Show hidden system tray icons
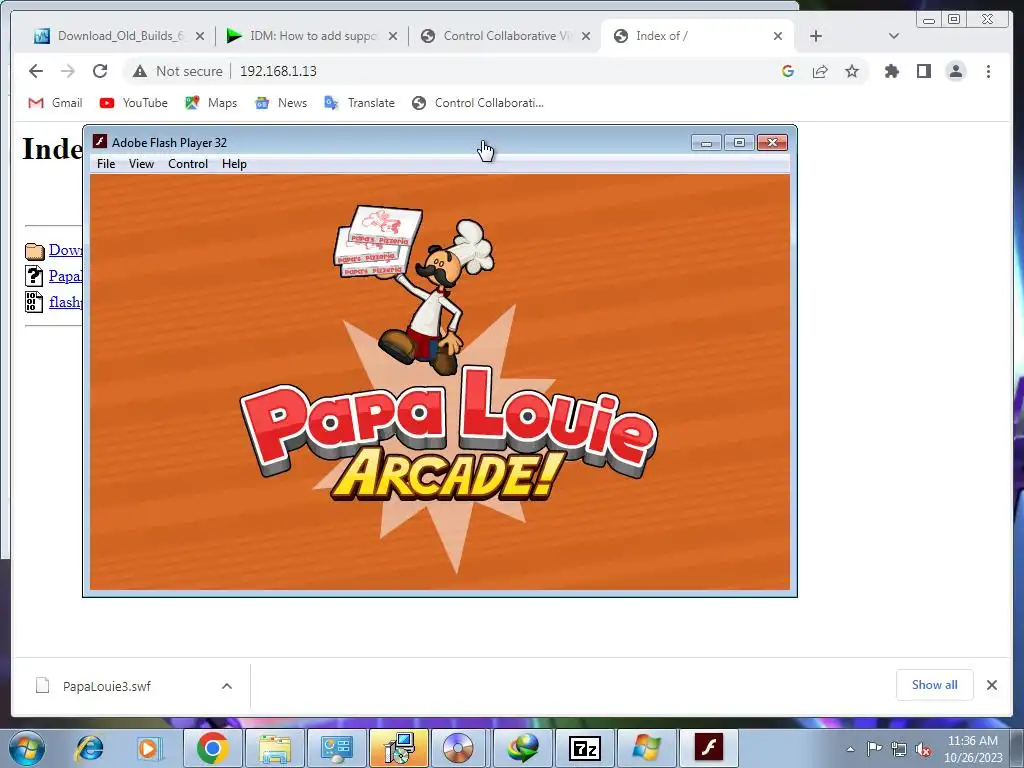This screenshot has height=768, width=1024. tap(850, 749)
